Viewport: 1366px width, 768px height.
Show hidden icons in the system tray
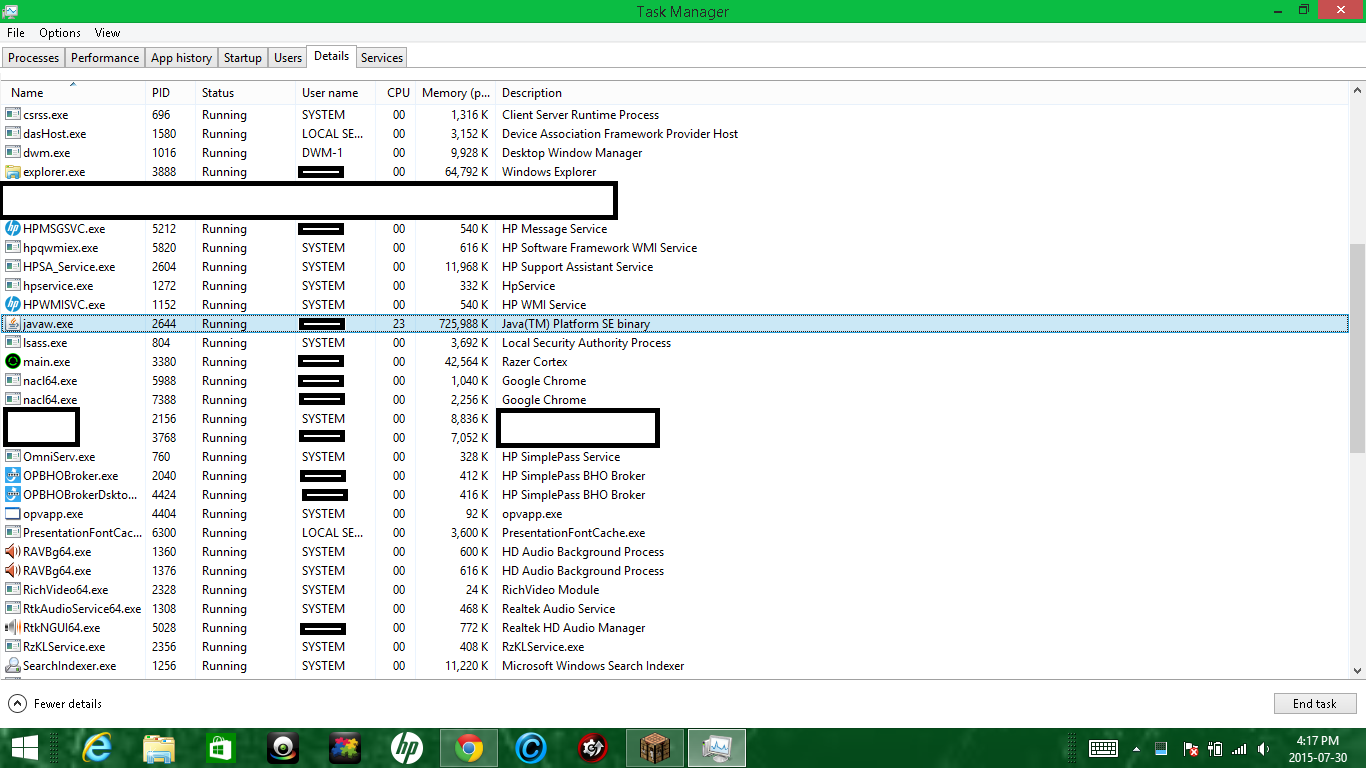pos(1136,748)
